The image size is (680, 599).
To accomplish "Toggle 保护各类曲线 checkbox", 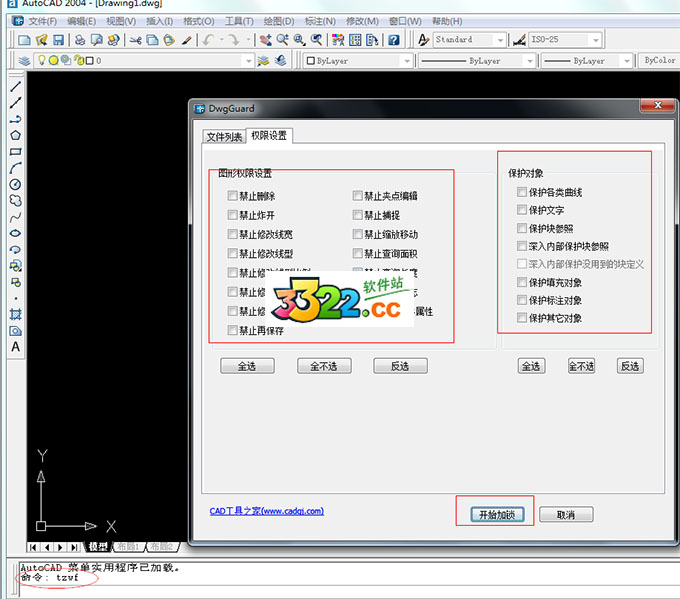I will (x=522, y=192).
